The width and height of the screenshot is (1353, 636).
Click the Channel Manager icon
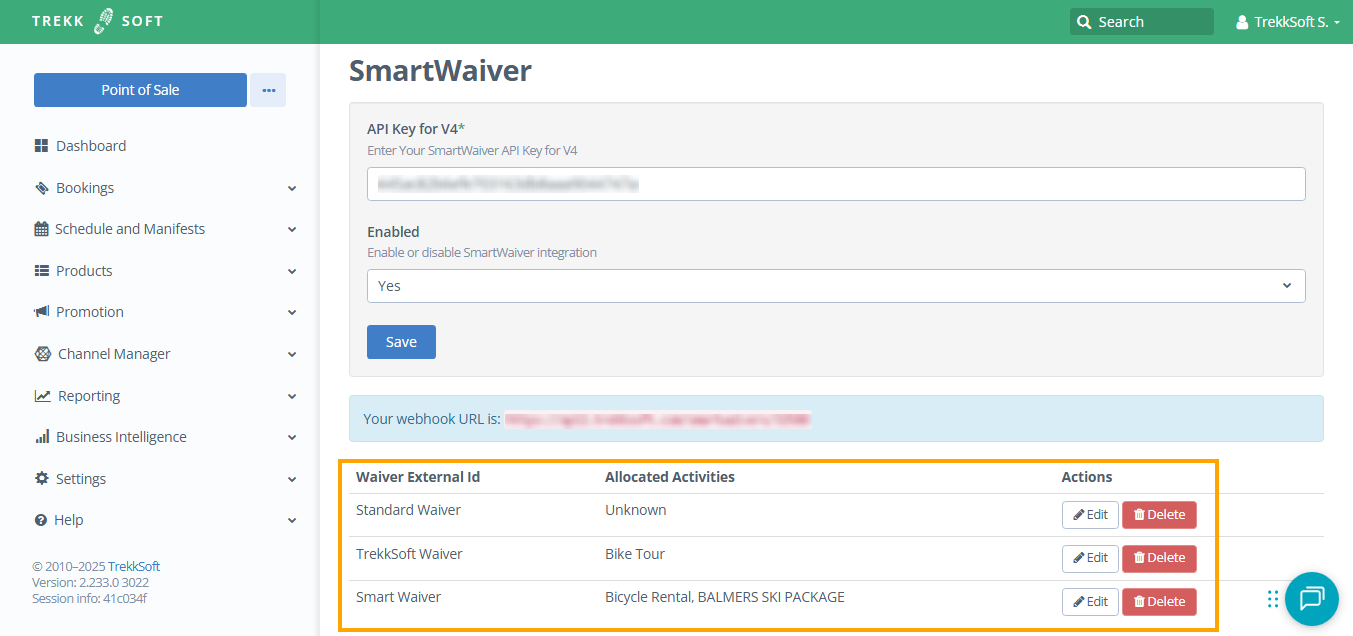(42, 354)
